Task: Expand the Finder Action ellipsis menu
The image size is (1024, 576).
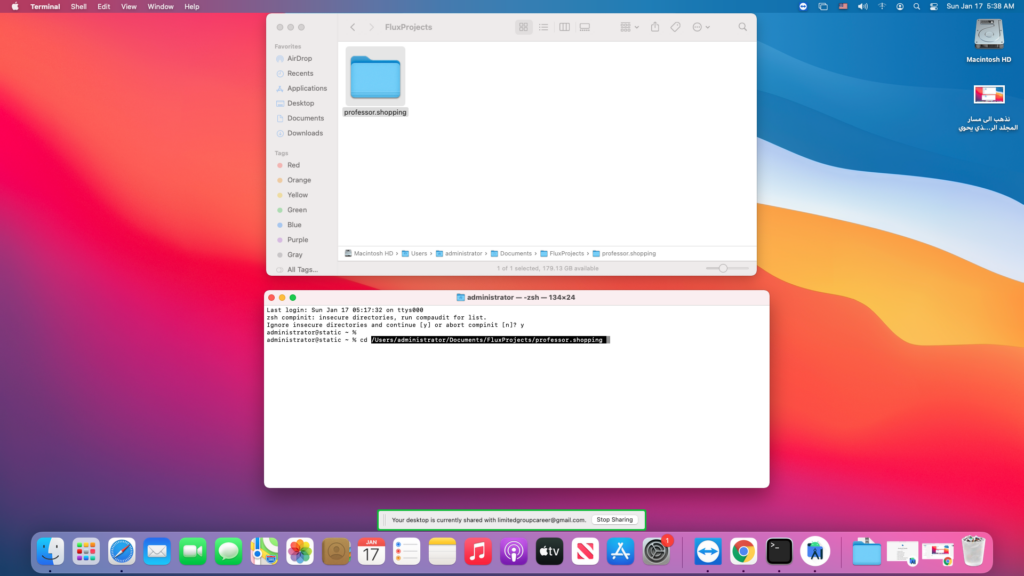Action: click(701, 27)
